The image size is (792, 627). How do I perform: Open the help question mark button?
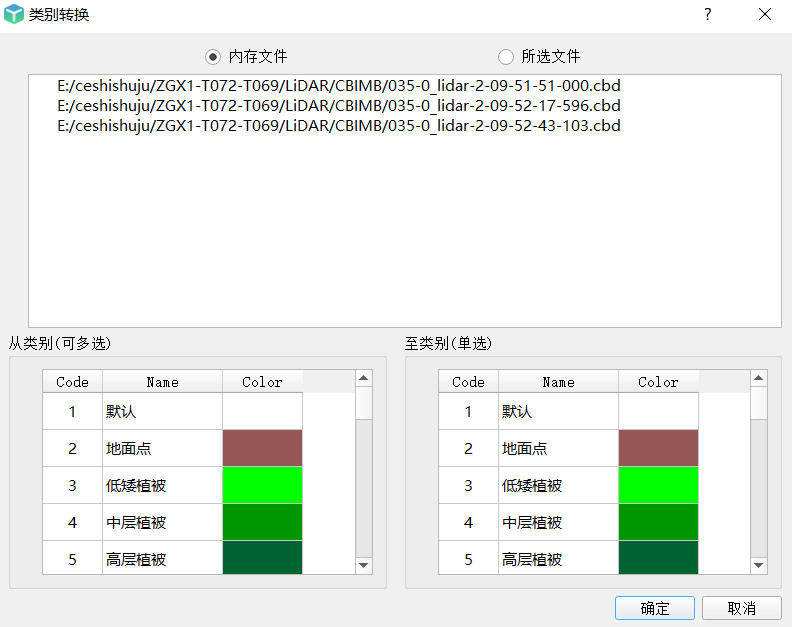click(708, 14)
